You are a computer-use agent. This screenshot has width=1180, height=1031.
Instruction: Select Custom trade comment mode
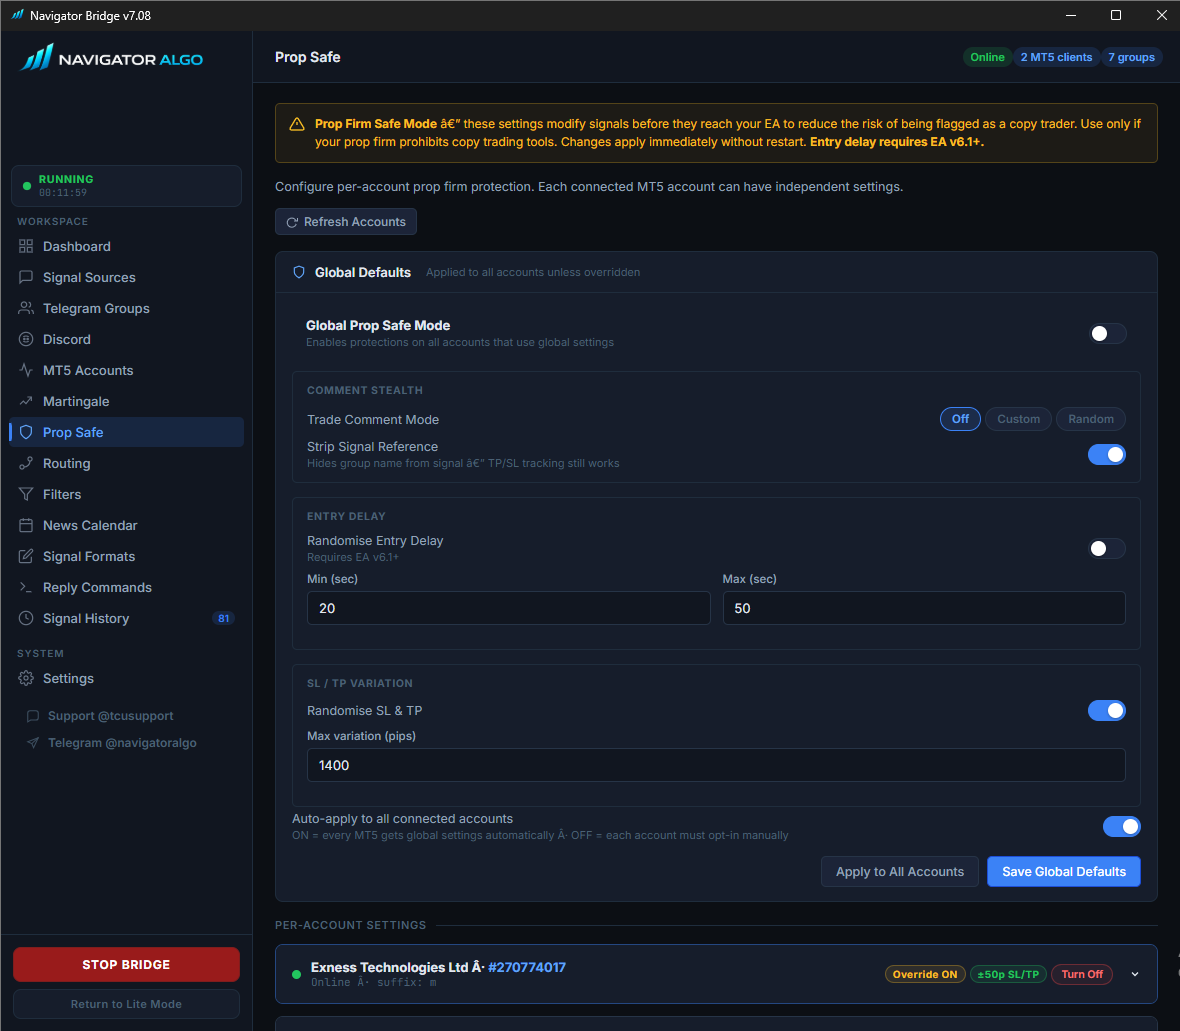click(1018, 419)
